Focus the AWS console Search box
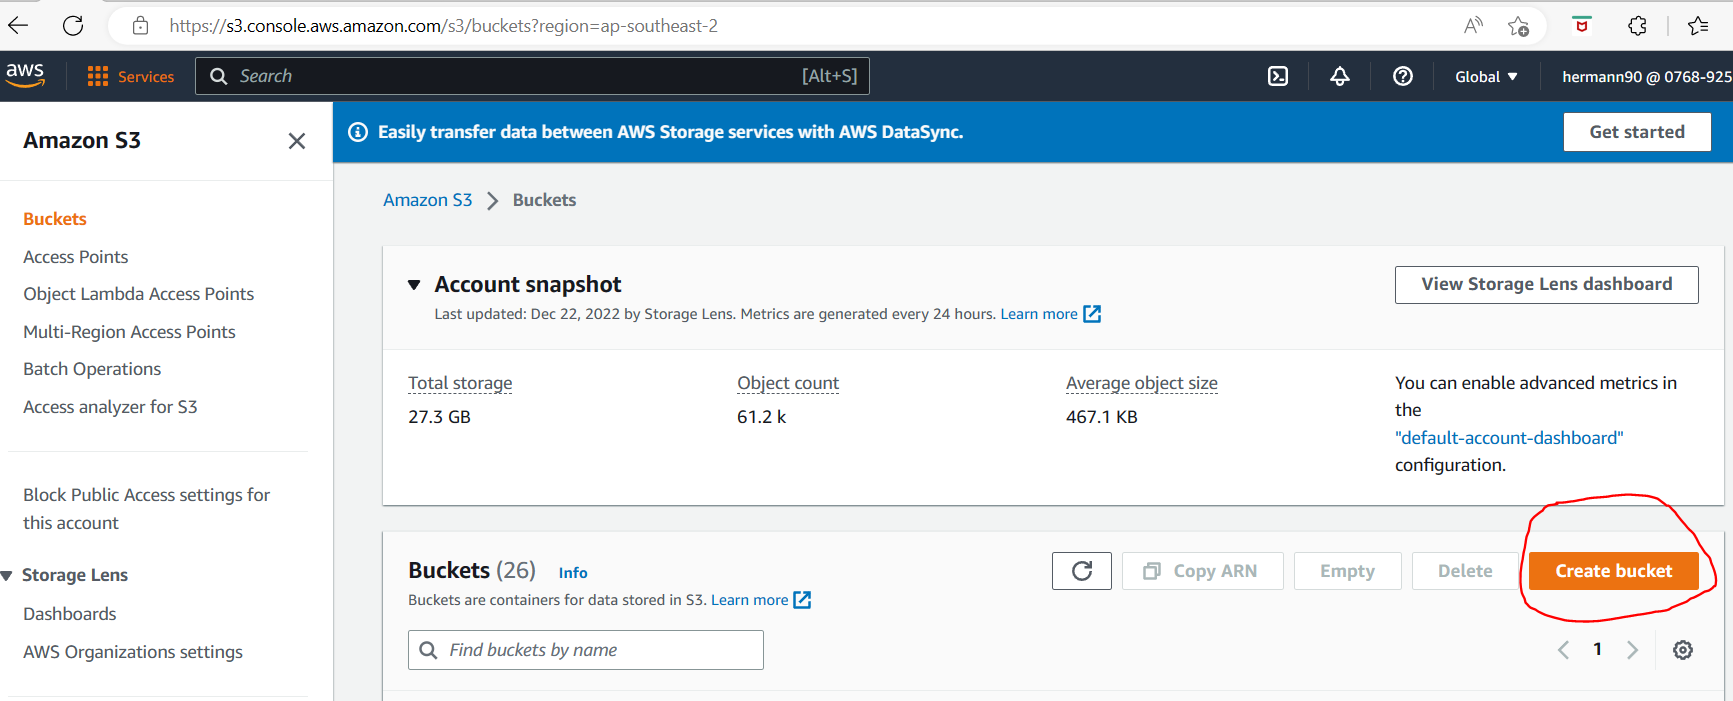 (532, 76)
